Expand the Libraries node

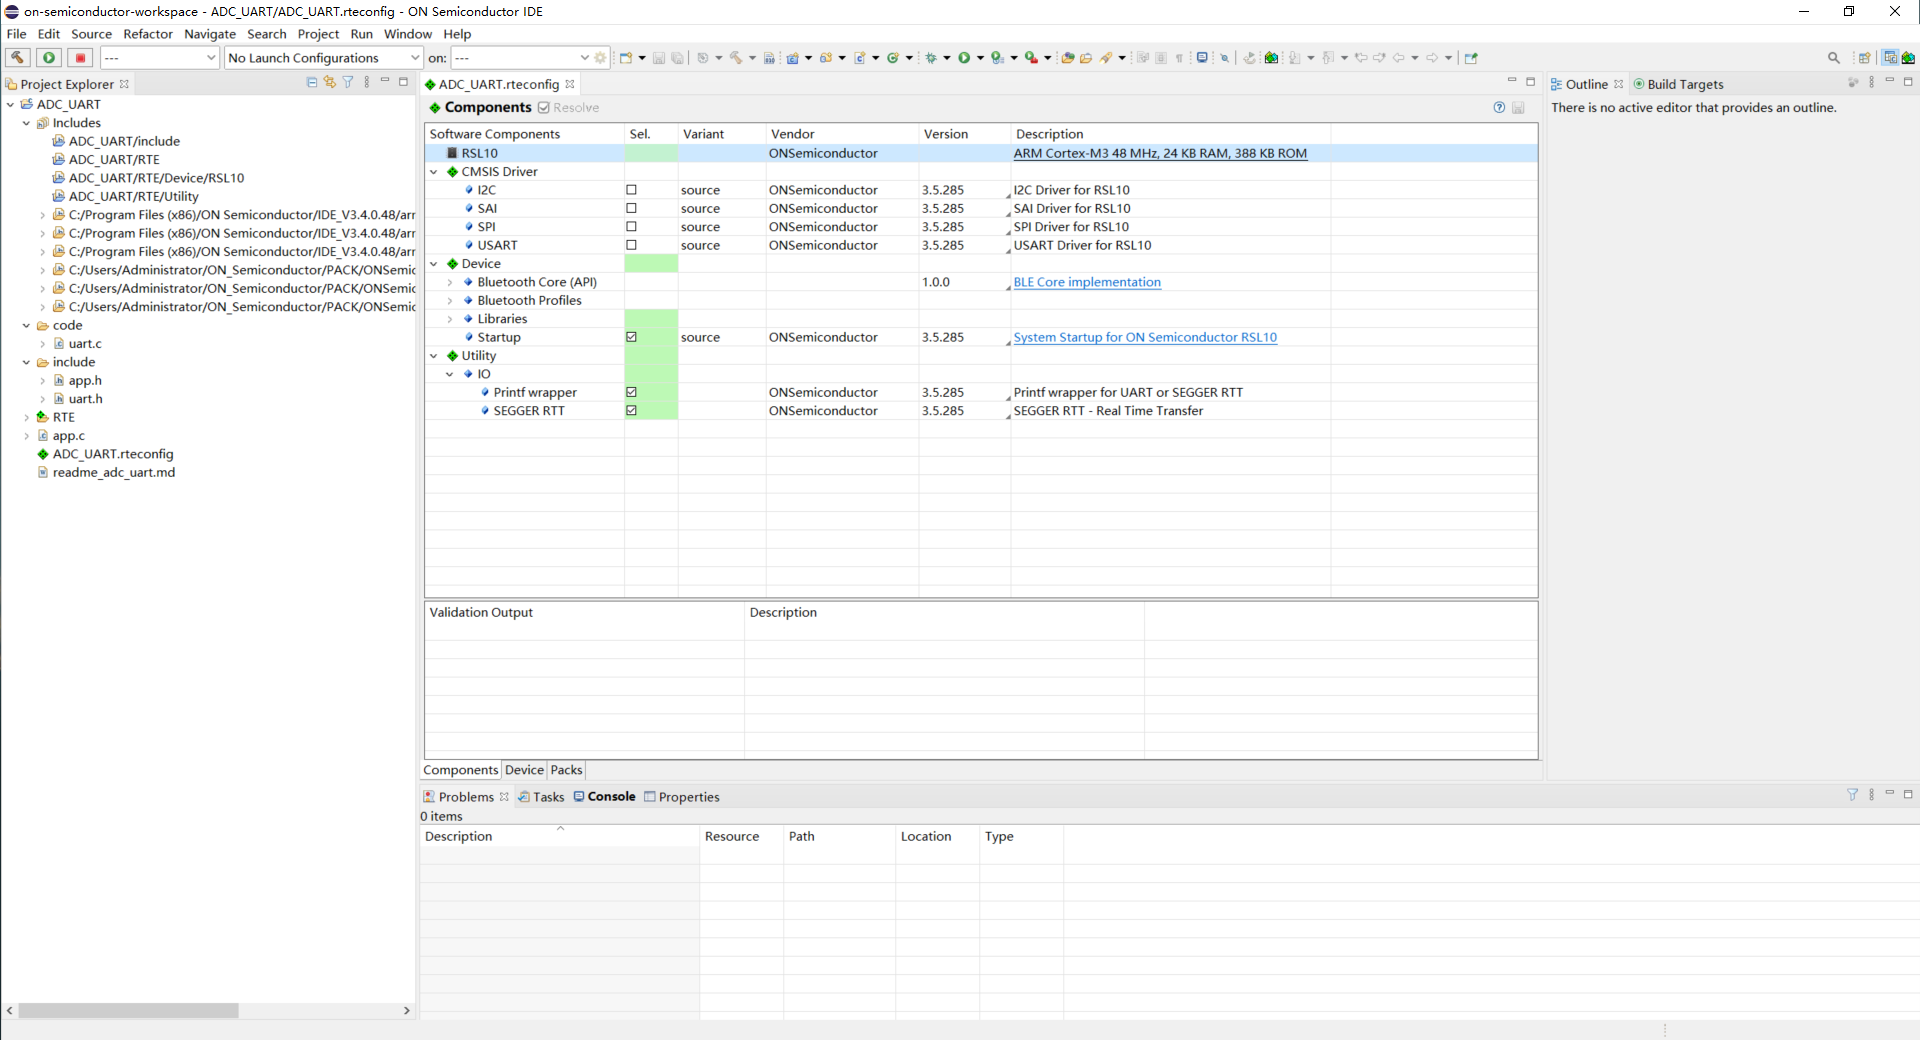coord(450,319)
